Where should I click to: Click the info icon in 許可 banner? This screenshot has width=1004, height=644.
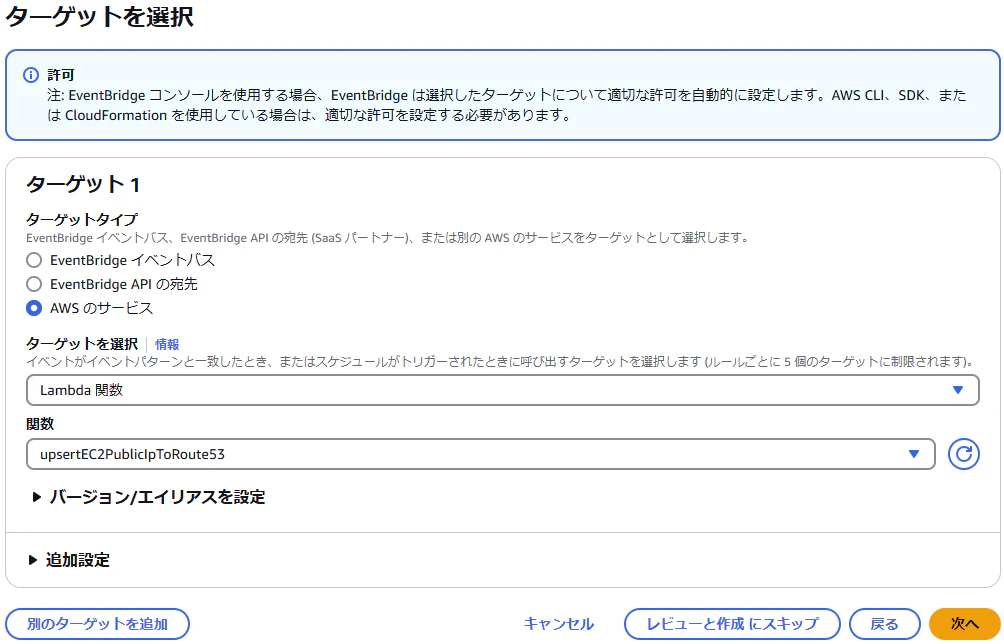31,76
